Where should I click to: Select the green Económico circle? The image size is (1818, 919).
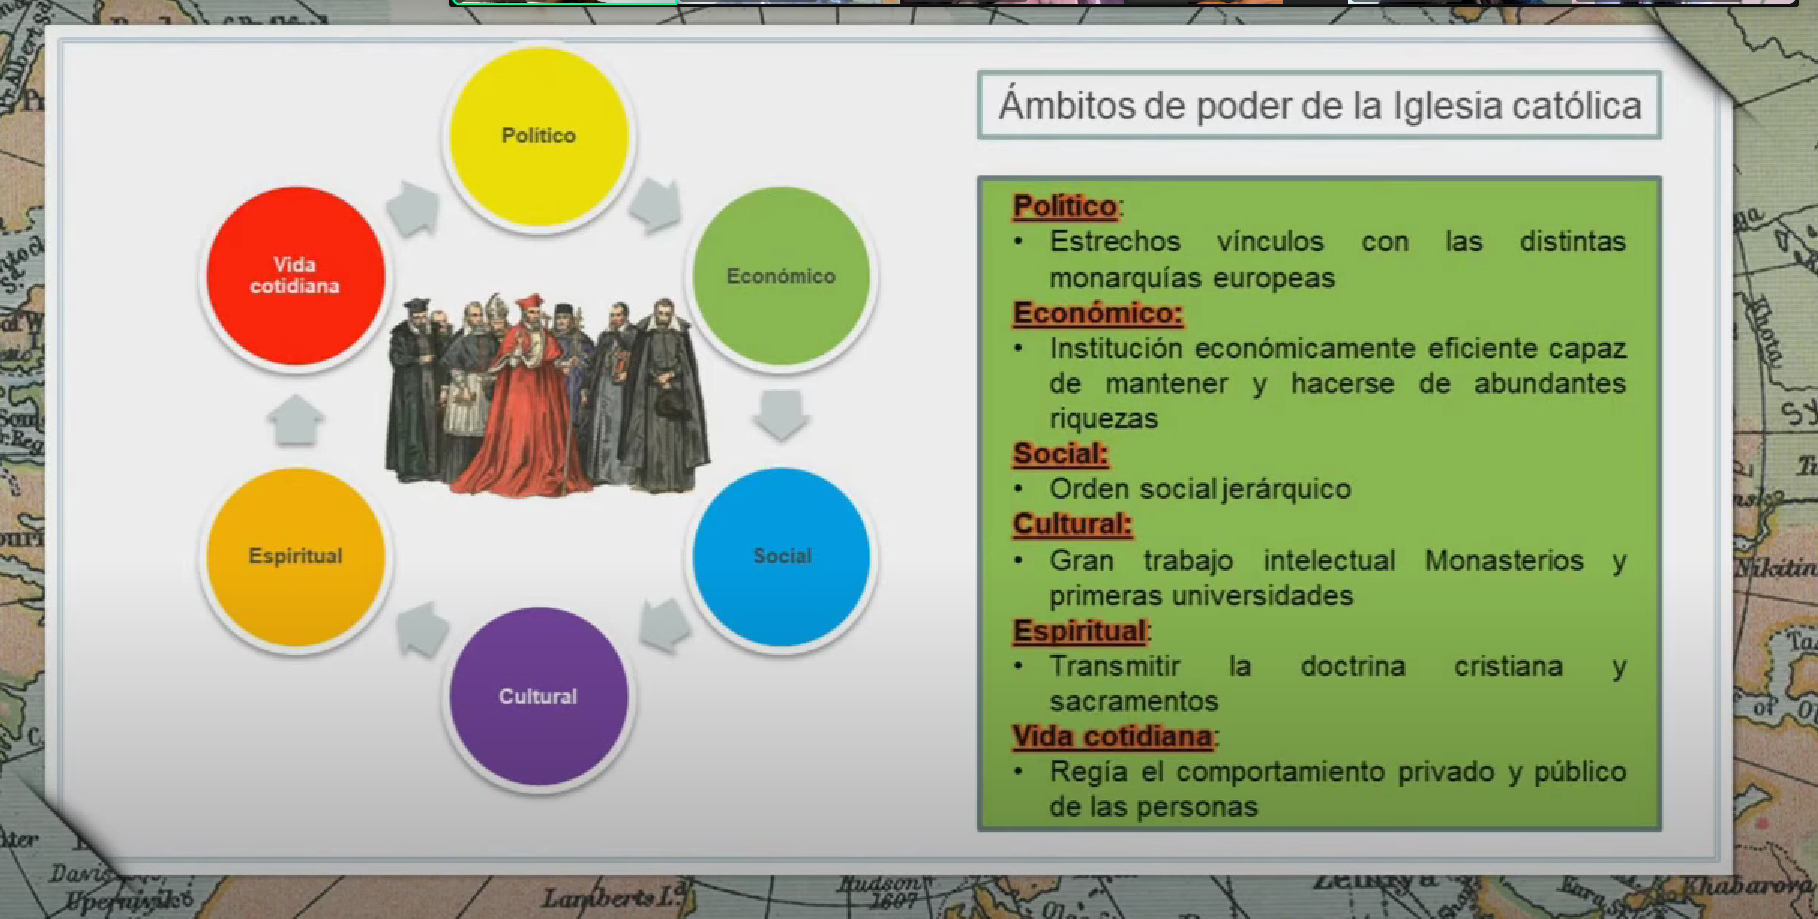click(x=781, y=276)
